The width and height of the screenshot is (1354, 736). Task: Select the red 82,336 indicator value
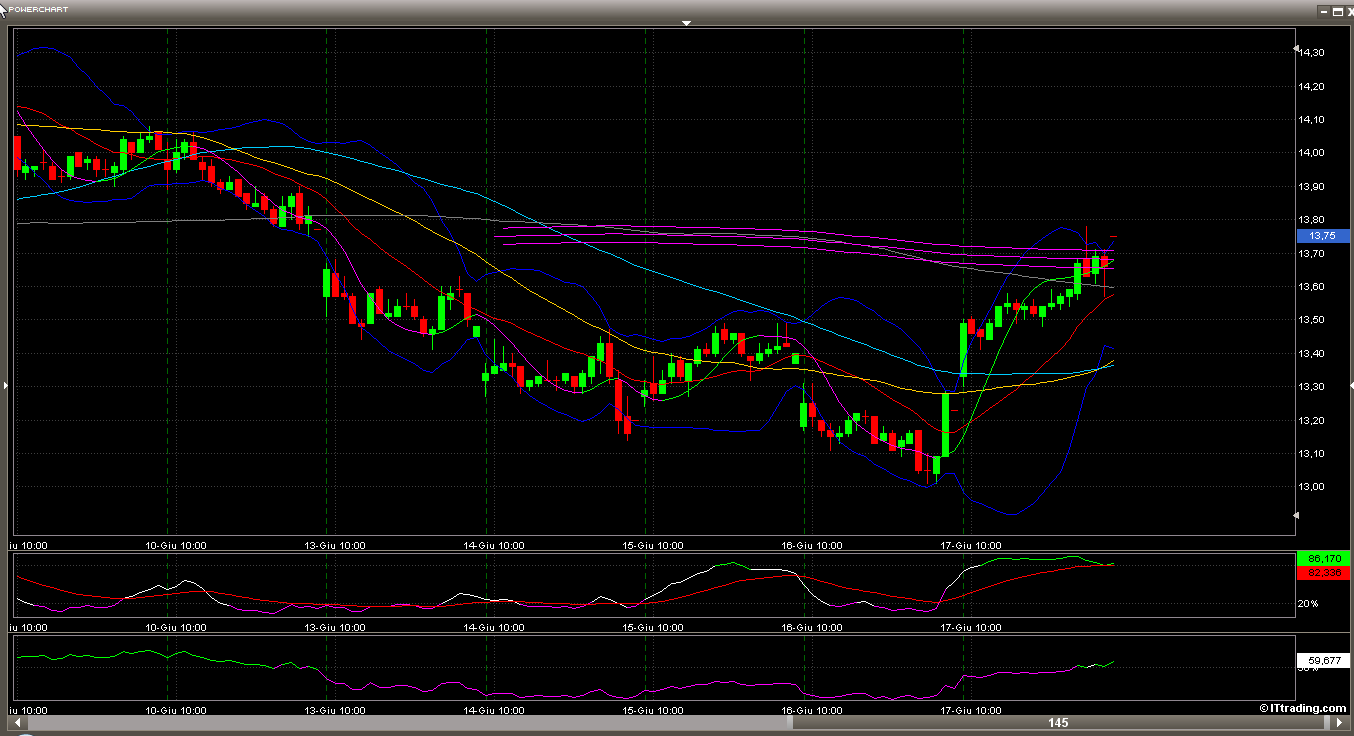[x=1322, y=572]
